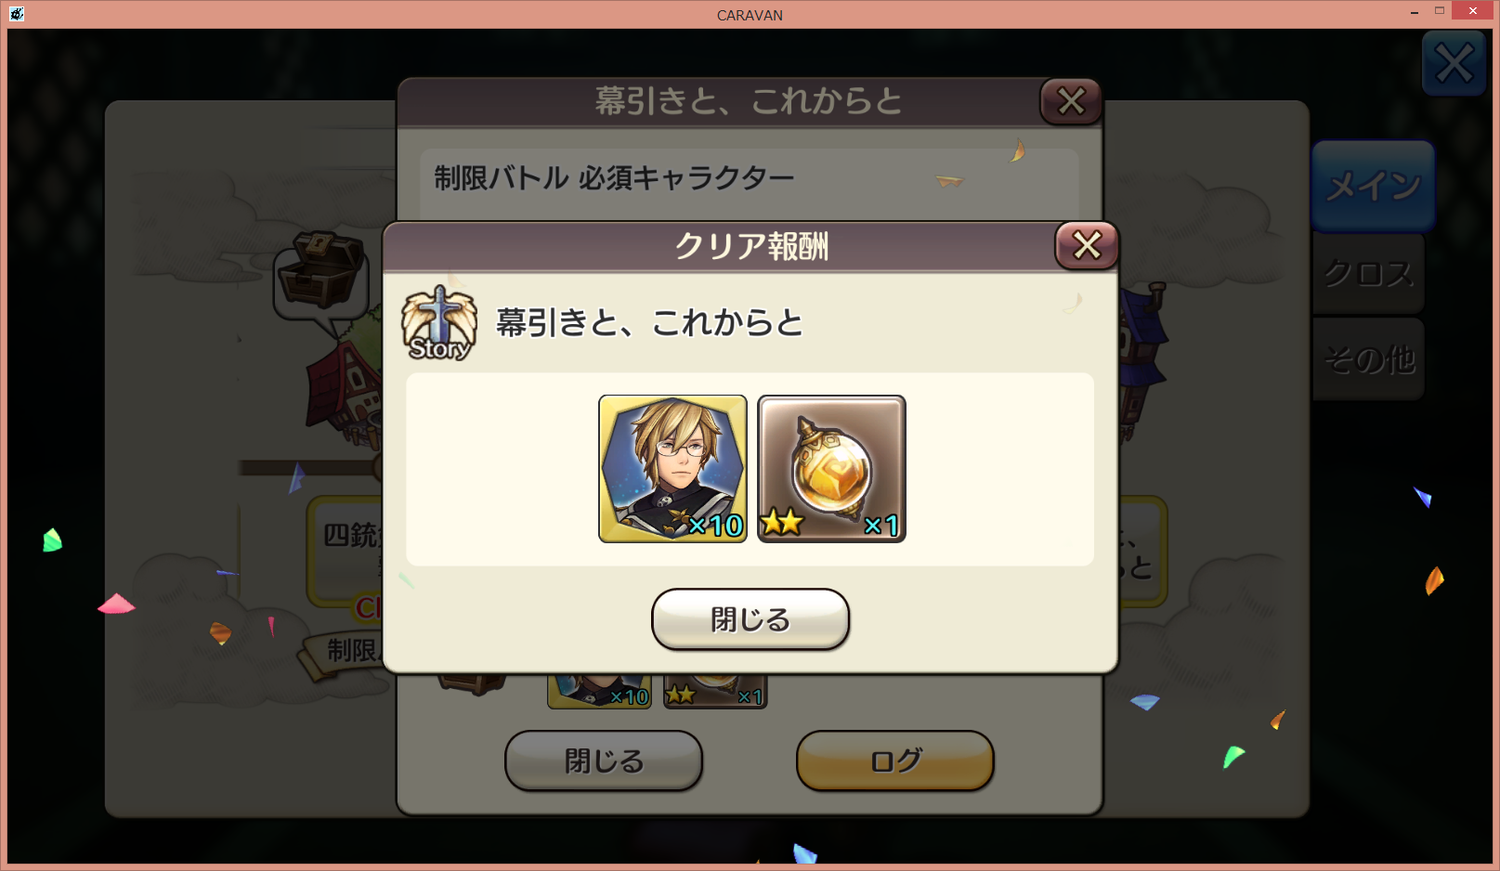Close the 幕引きと、これからと quest dialog
1500x871 pixels.
(1071, 101)
